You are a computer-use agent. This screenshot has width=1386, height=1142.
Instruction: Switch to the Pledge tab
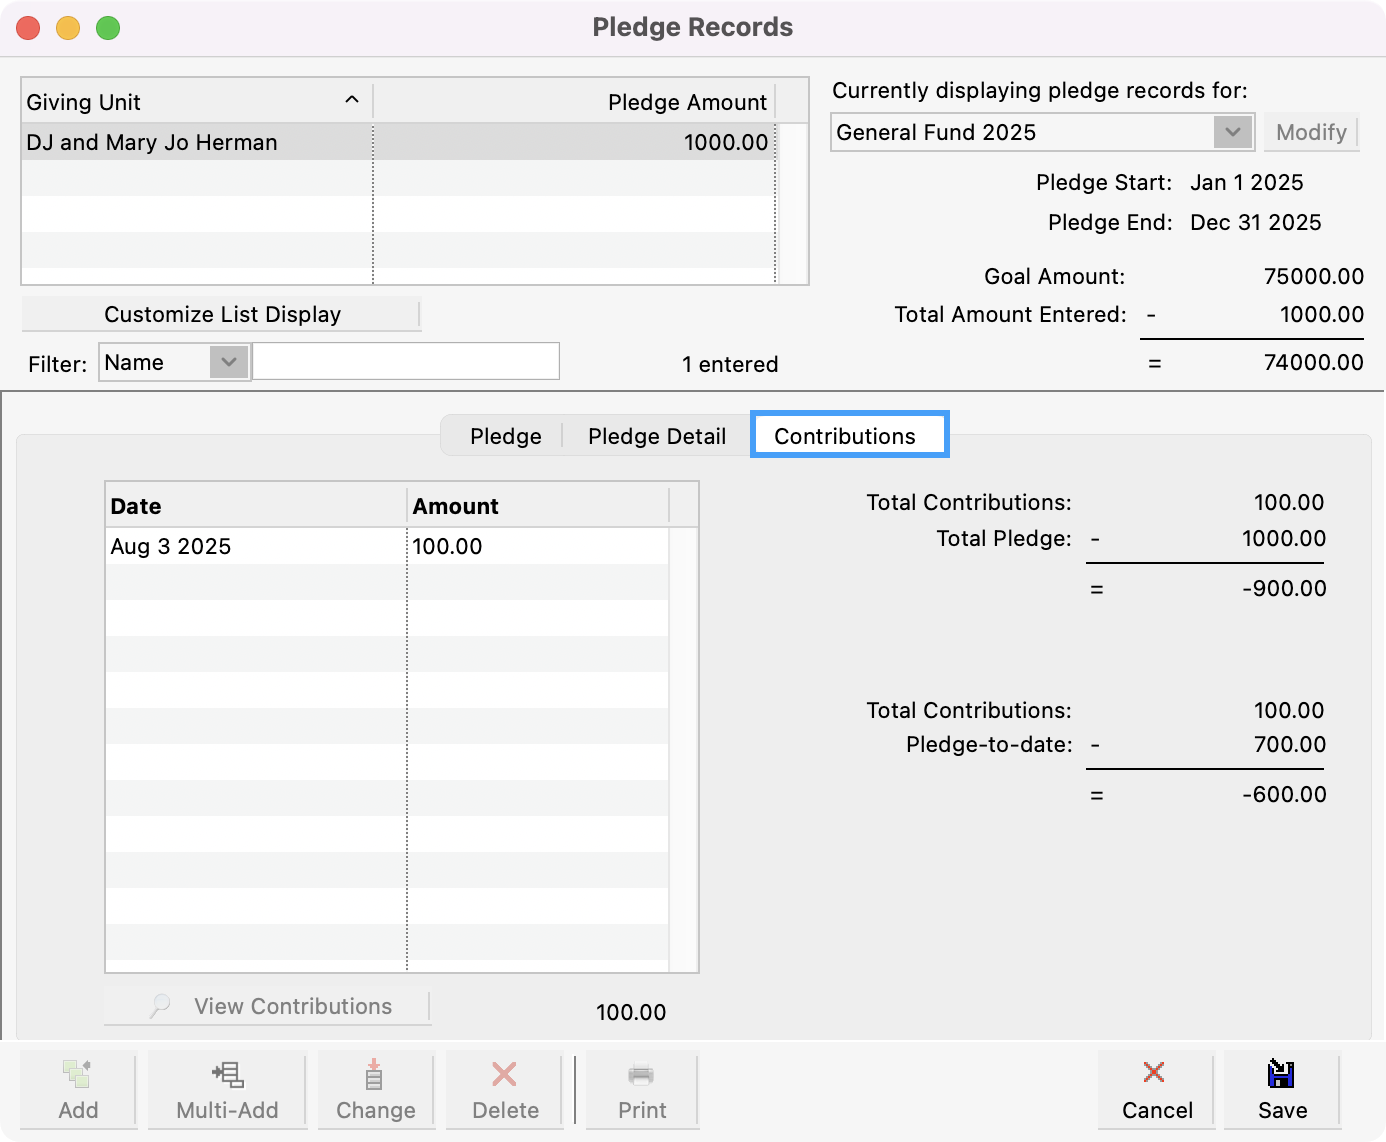pos(505,436)
